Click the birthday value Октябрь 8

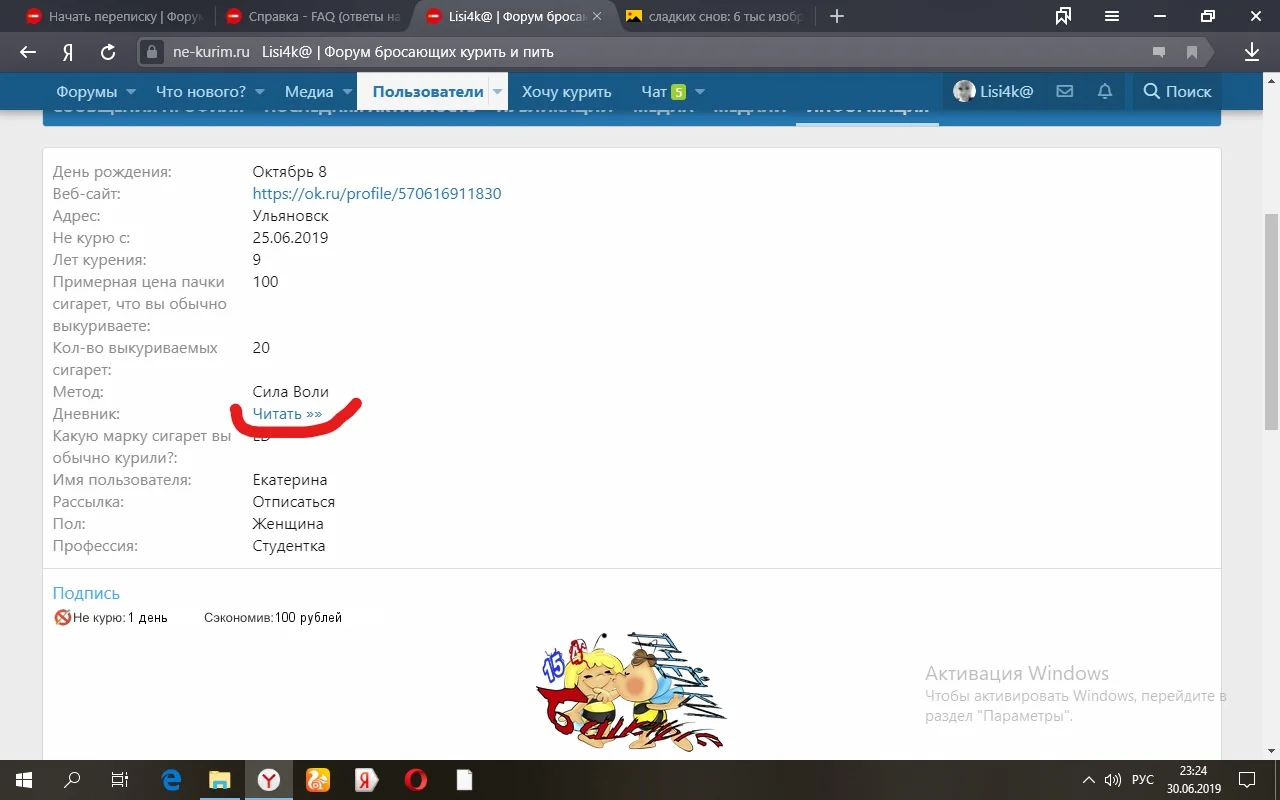[289, 172]
